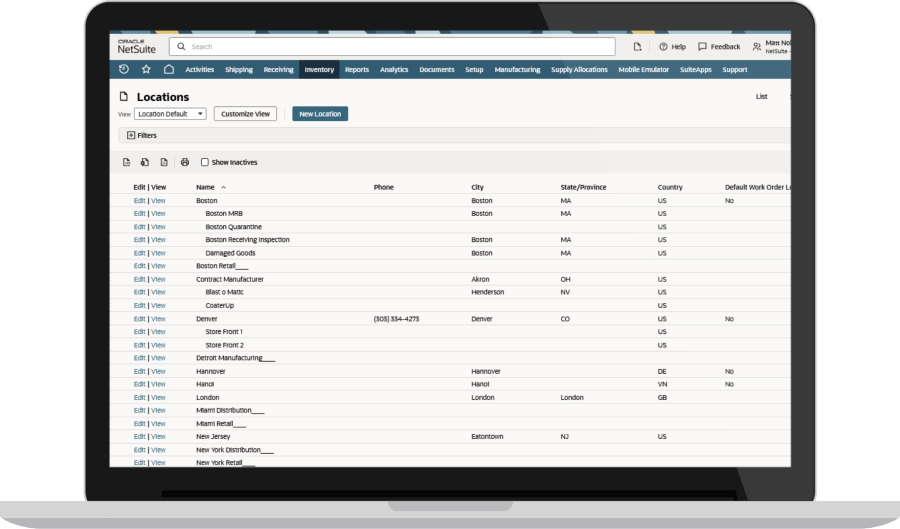Enable the Show Inactives checkbox
Viewport: 900px width, 529px height.
(x=205, y=162)
